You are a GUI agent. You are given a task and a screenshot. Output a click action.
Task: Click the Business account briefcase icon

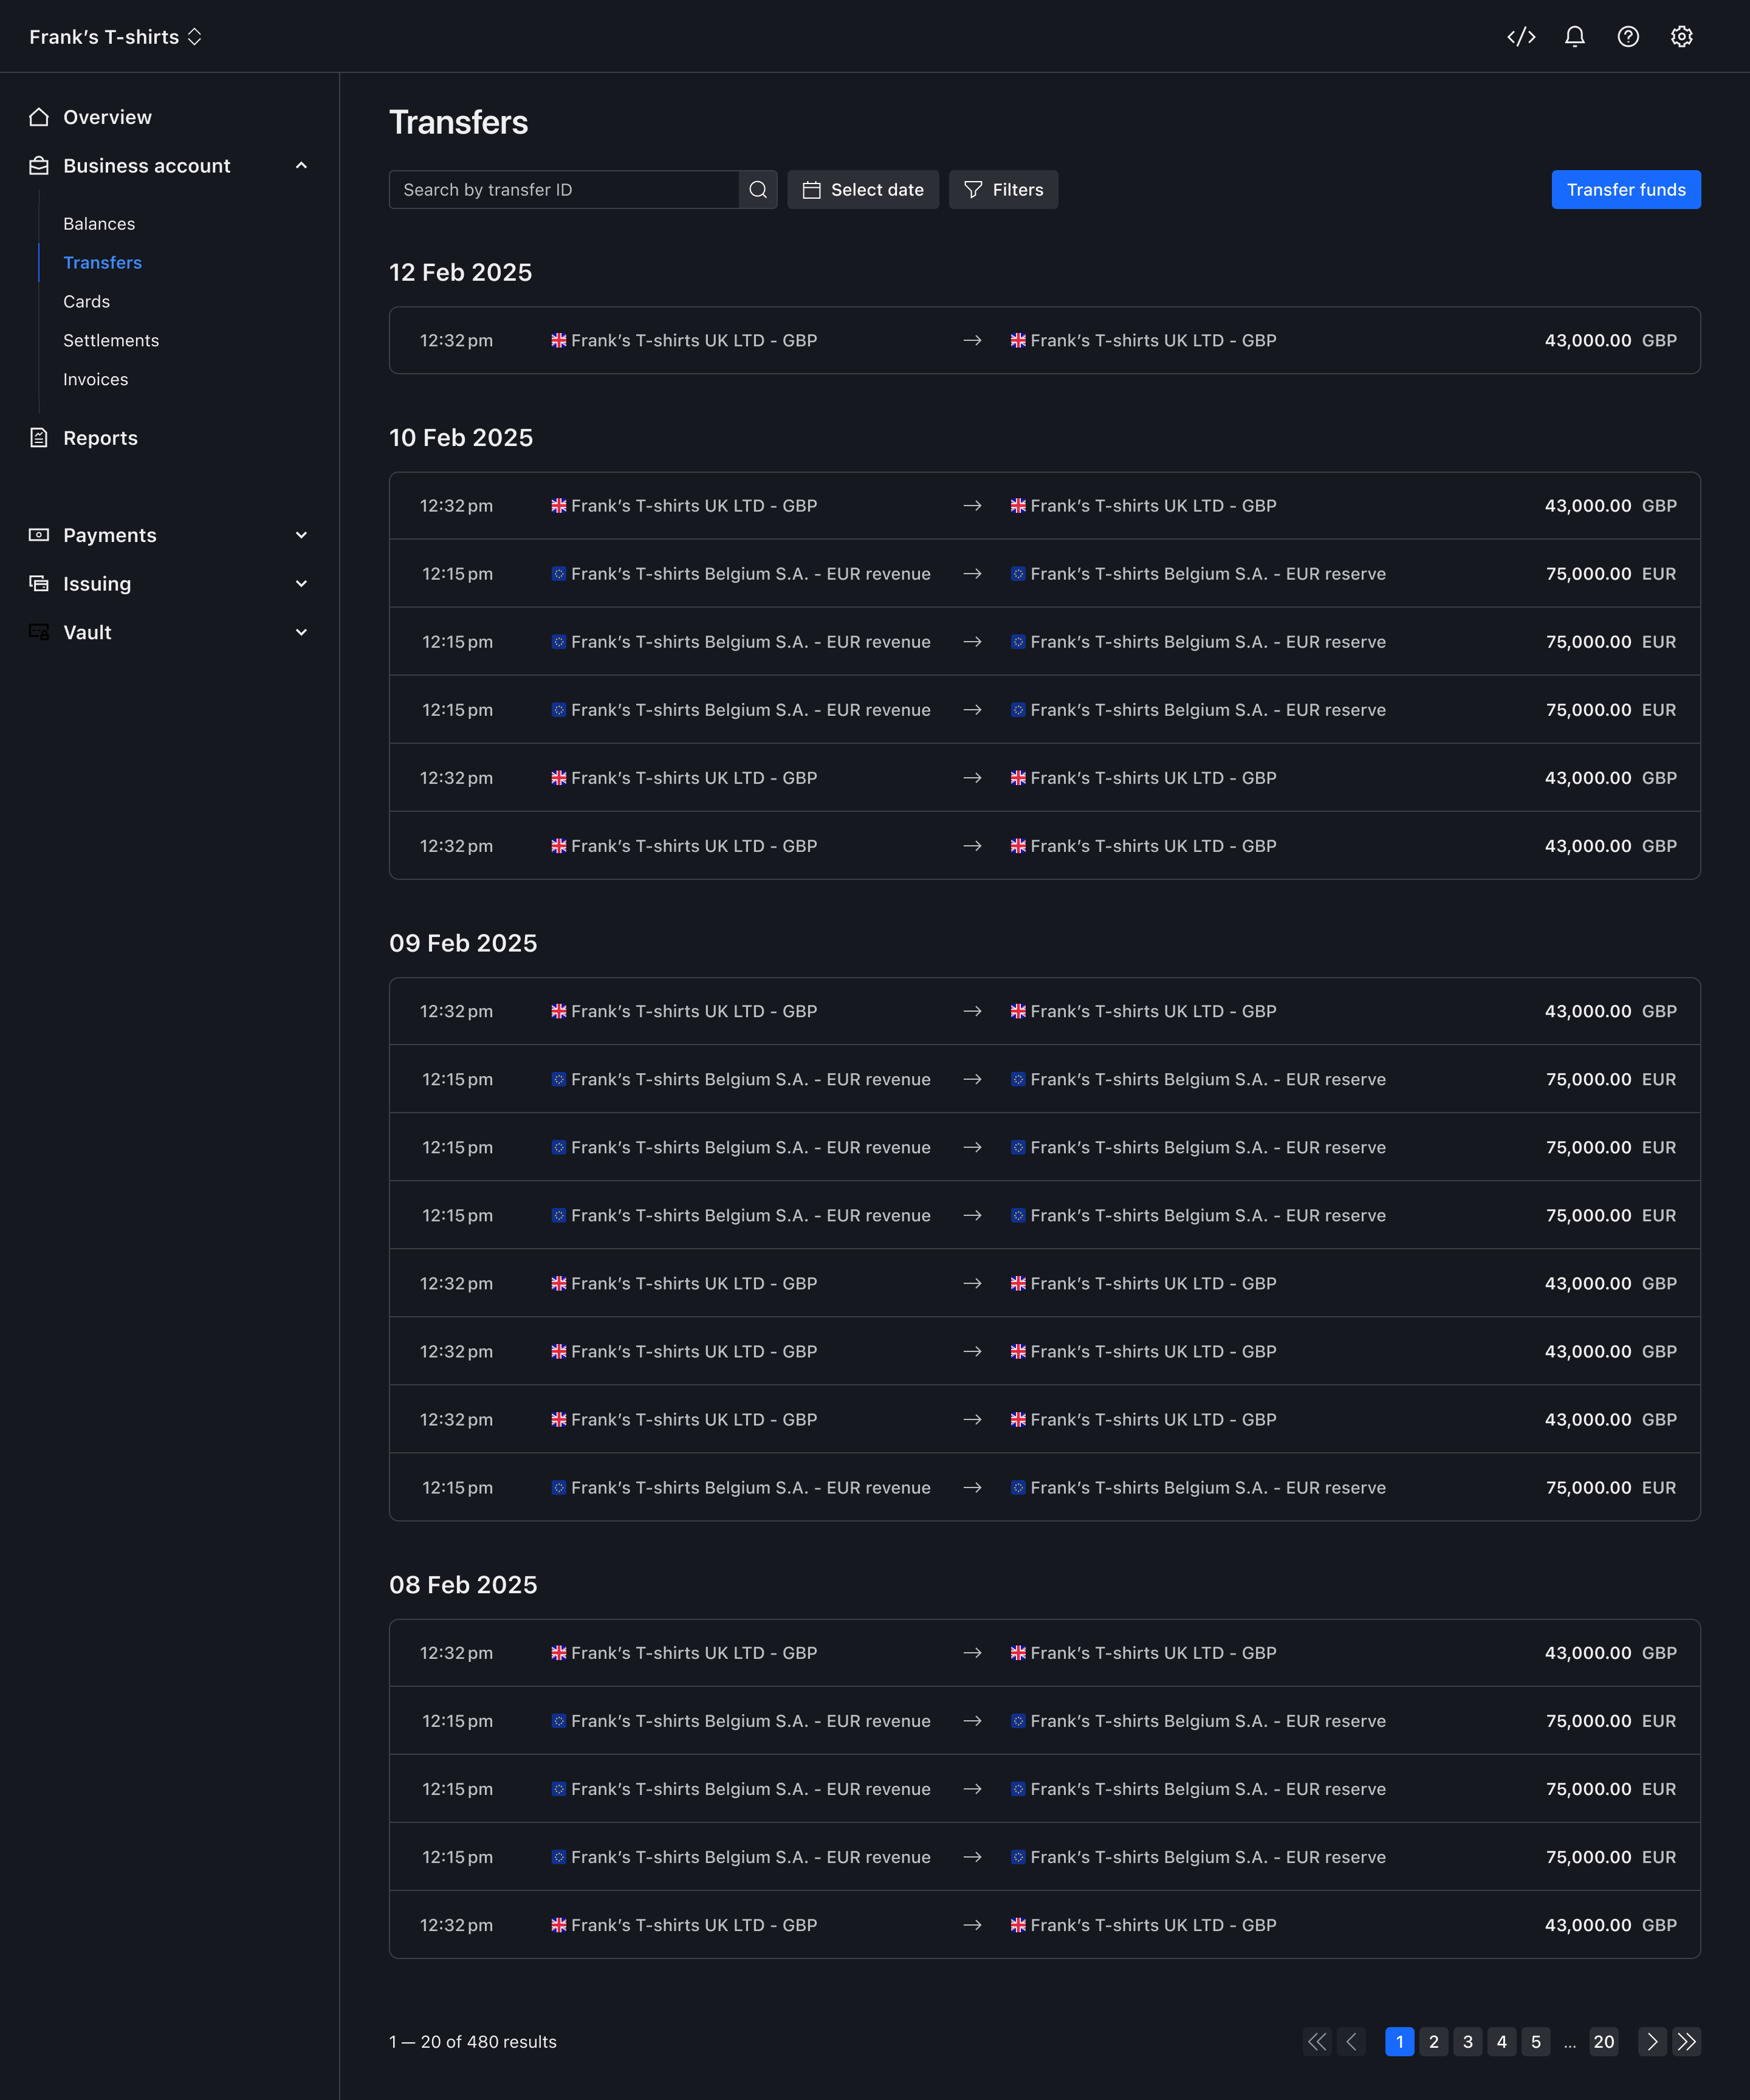(x=39, y=166)
